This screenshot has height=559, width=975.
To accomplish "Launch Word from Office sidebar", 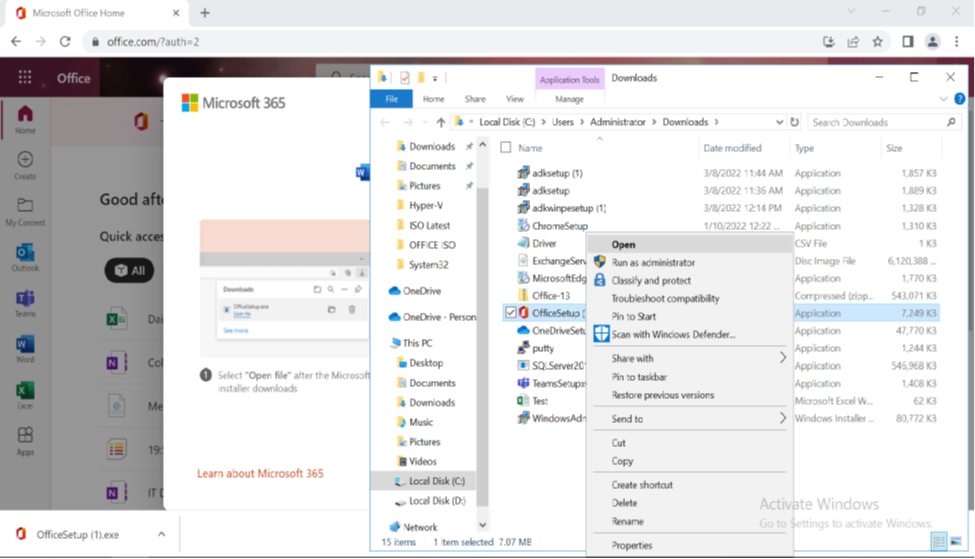I will point(25,349).
